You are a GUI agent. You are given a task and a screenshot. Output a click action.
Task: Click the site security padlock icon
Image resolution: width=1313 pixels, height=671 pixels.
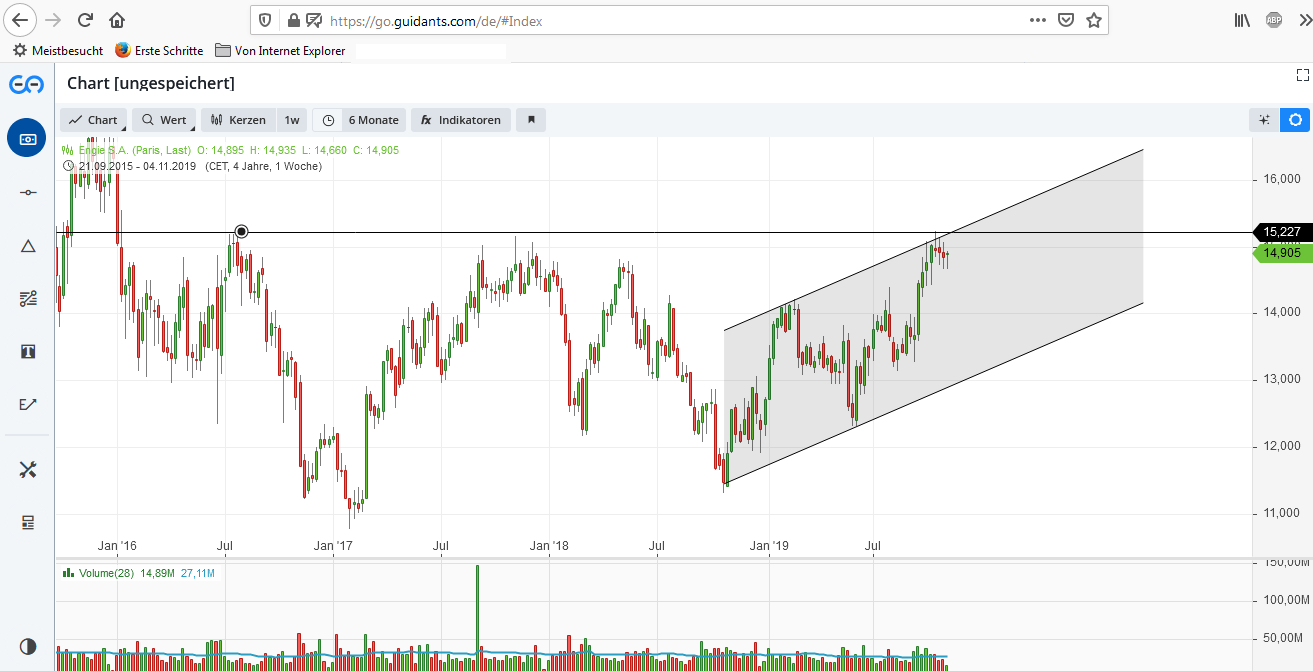click(293, 20)
